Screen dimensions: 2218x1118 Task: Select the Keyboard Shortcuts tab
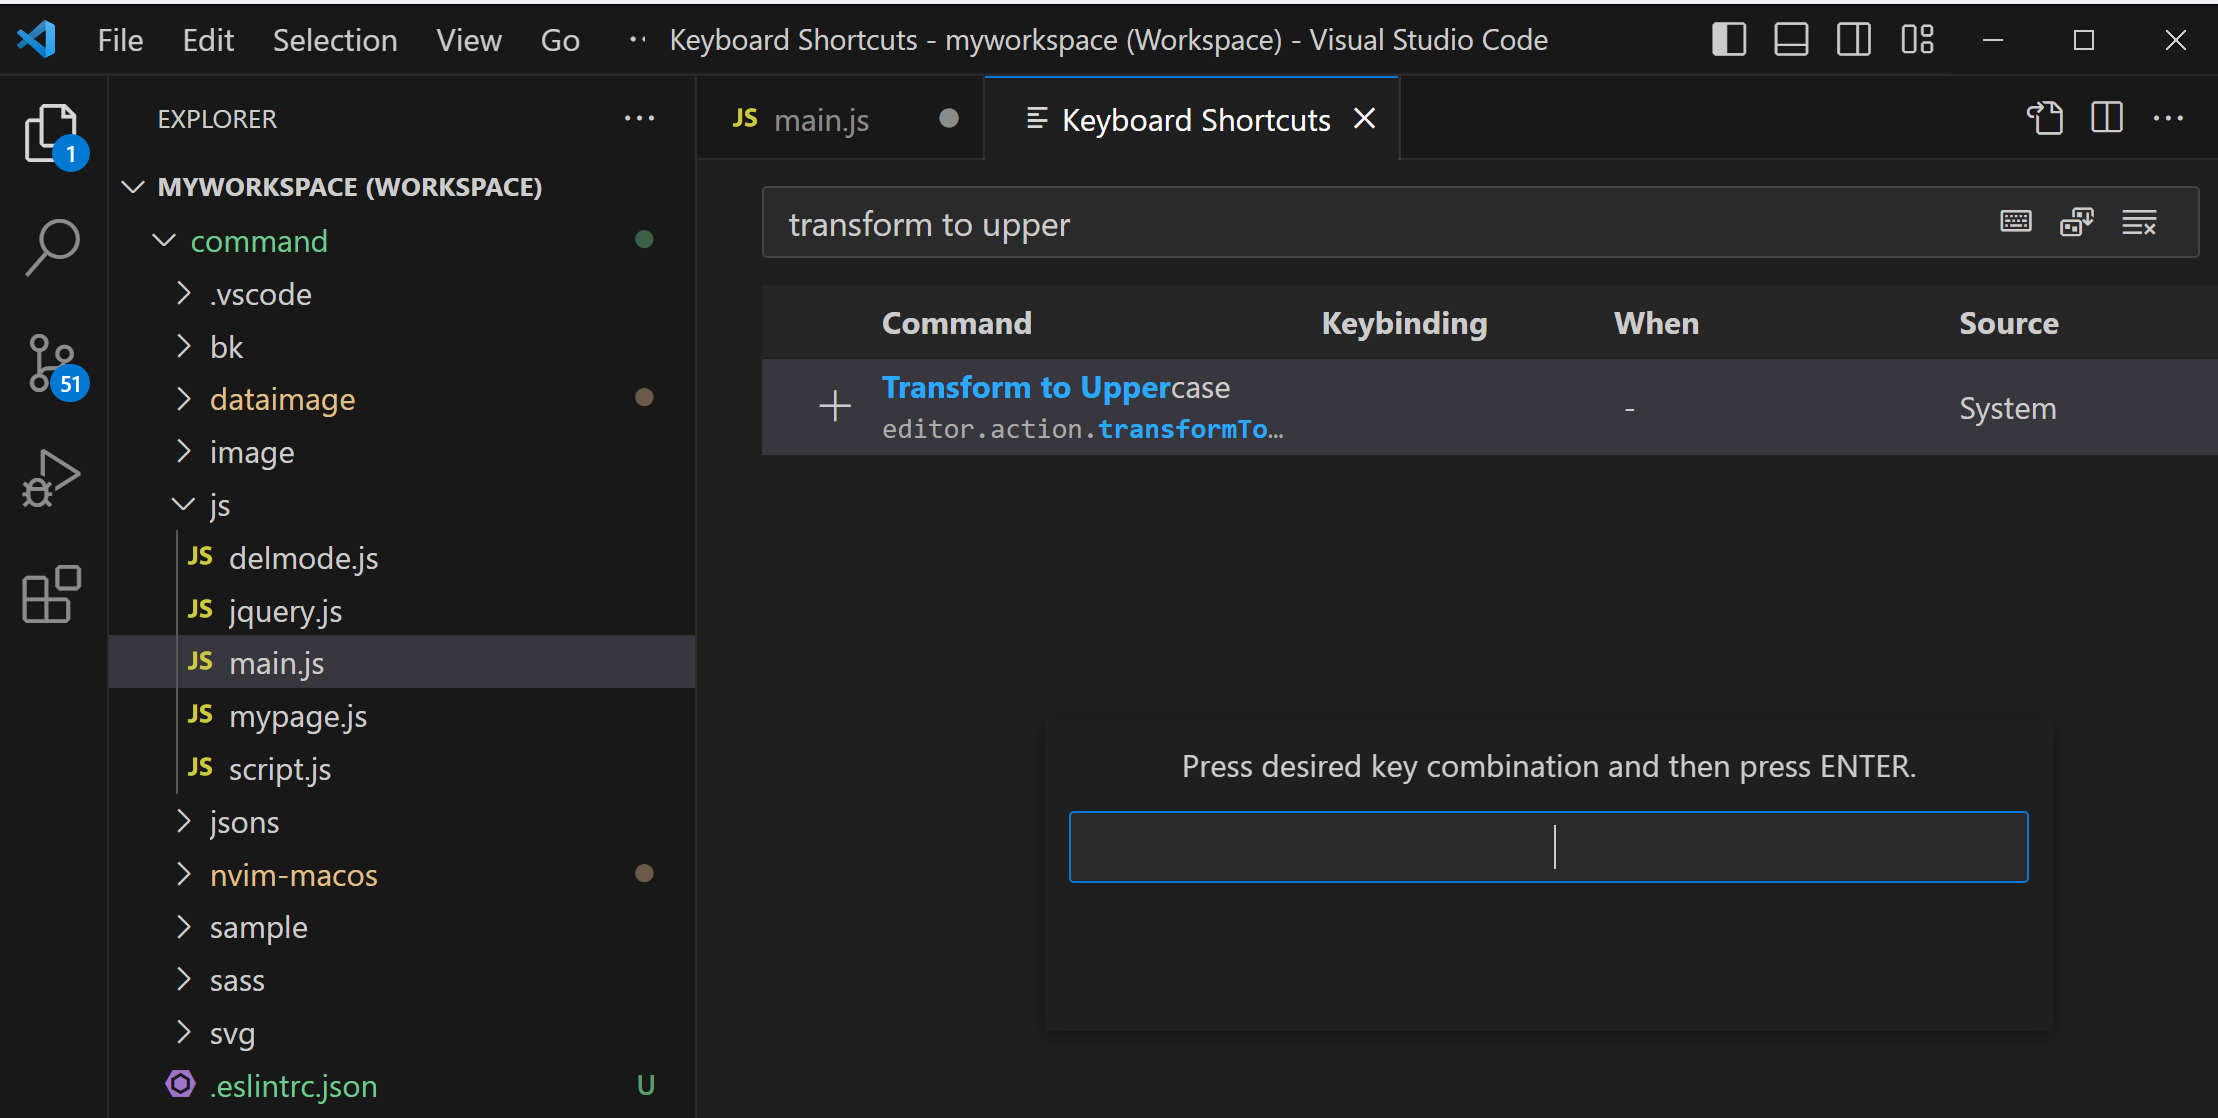pos(1191,119)
